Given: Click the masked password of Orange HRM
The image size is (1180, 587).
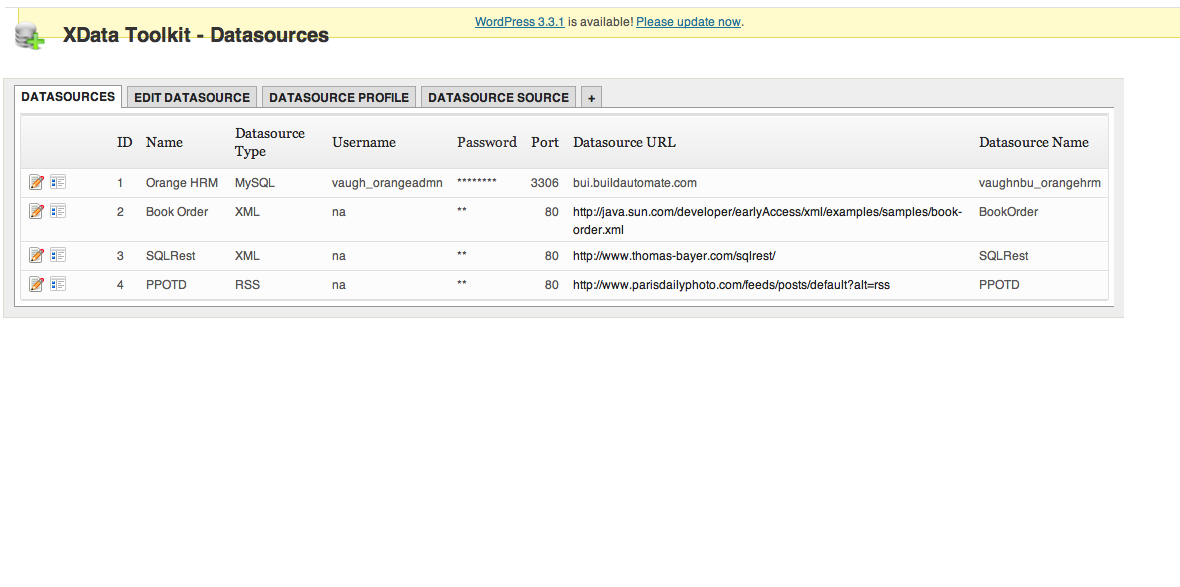Looking at the screenshot, I should click(476, 181).
